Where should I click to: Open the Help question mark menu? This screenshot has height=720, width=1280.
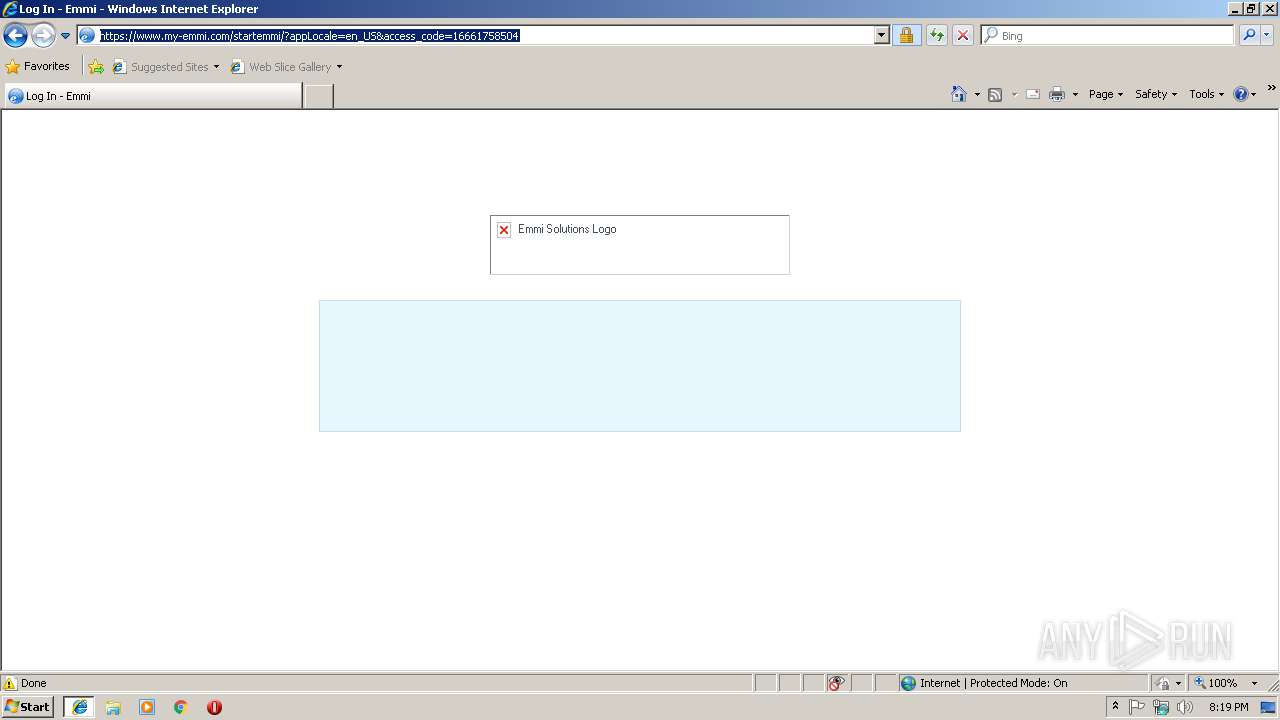point(1245,94)
